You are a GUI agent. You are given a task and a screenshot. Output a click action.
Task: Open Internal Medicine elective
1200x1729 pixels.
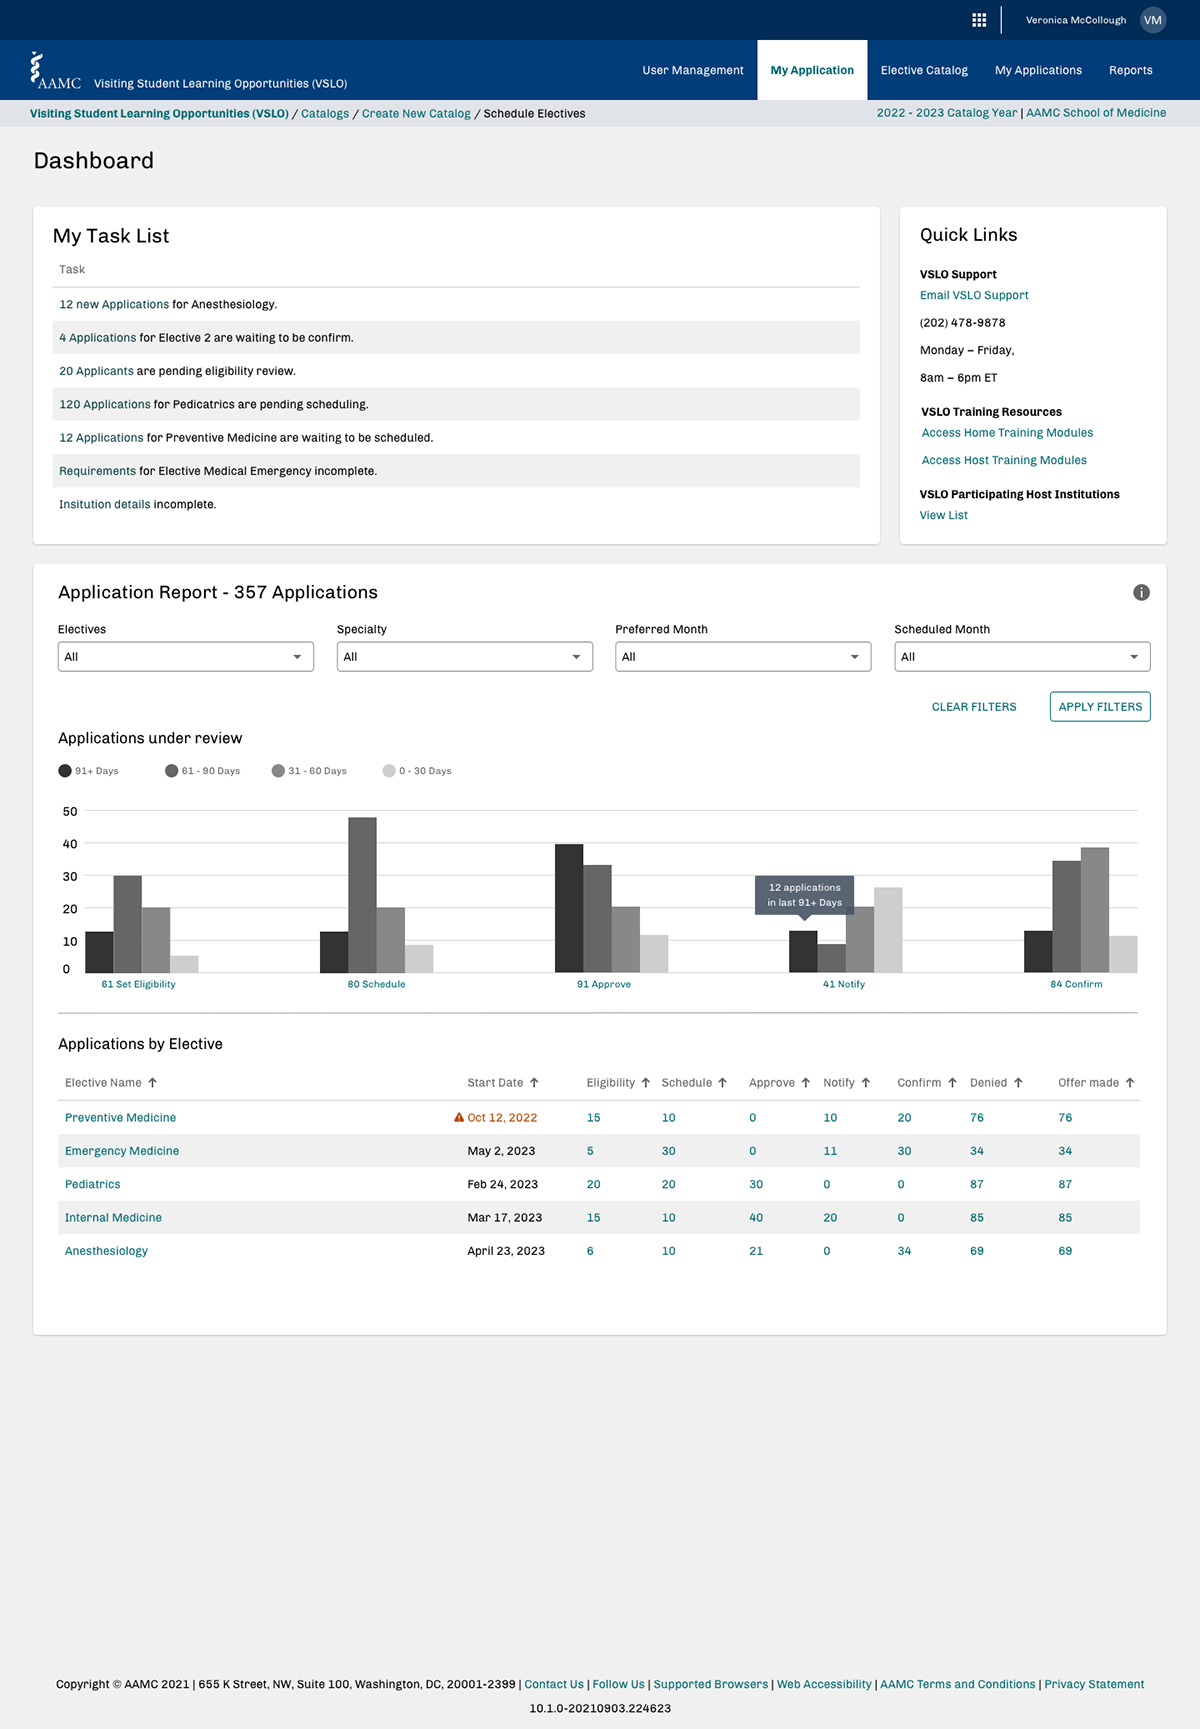(x=113, y=1218)
